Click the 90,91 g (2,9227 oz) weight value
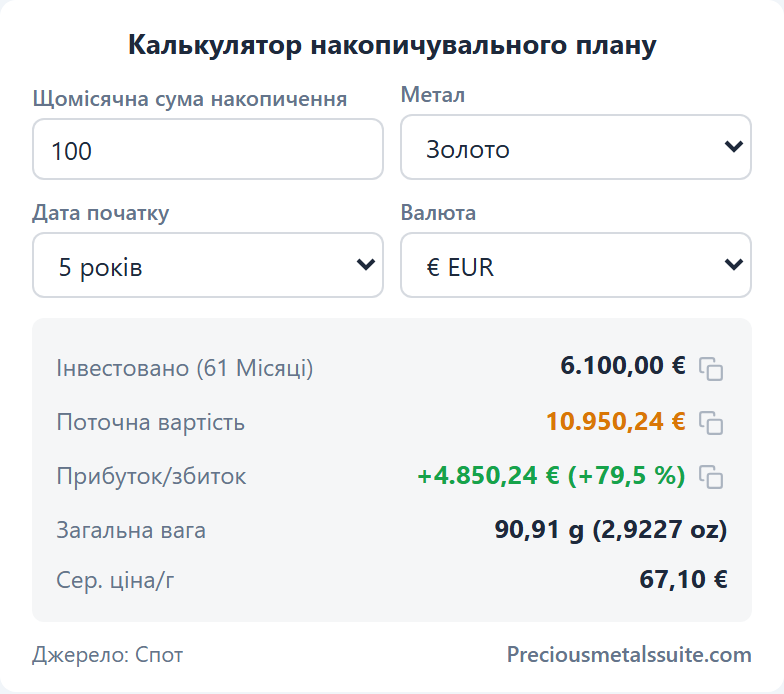This screenshot has height=694, width=784. pos(610,530)
